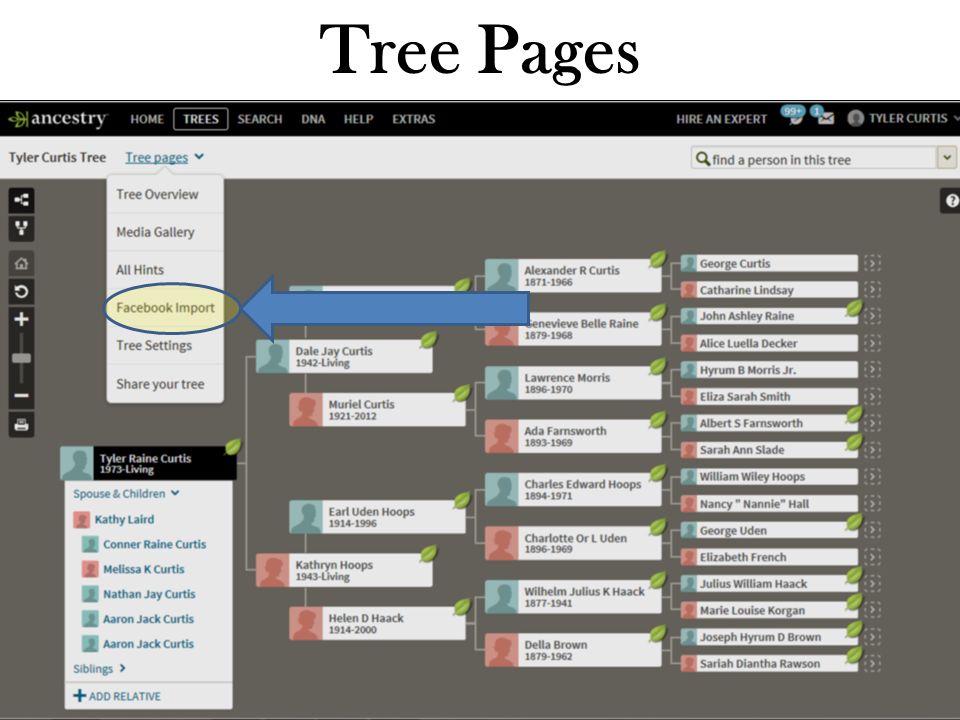Click the Tyler Curtis profile avatar
This screenshot has height=720, width=960.
[855, 118]
